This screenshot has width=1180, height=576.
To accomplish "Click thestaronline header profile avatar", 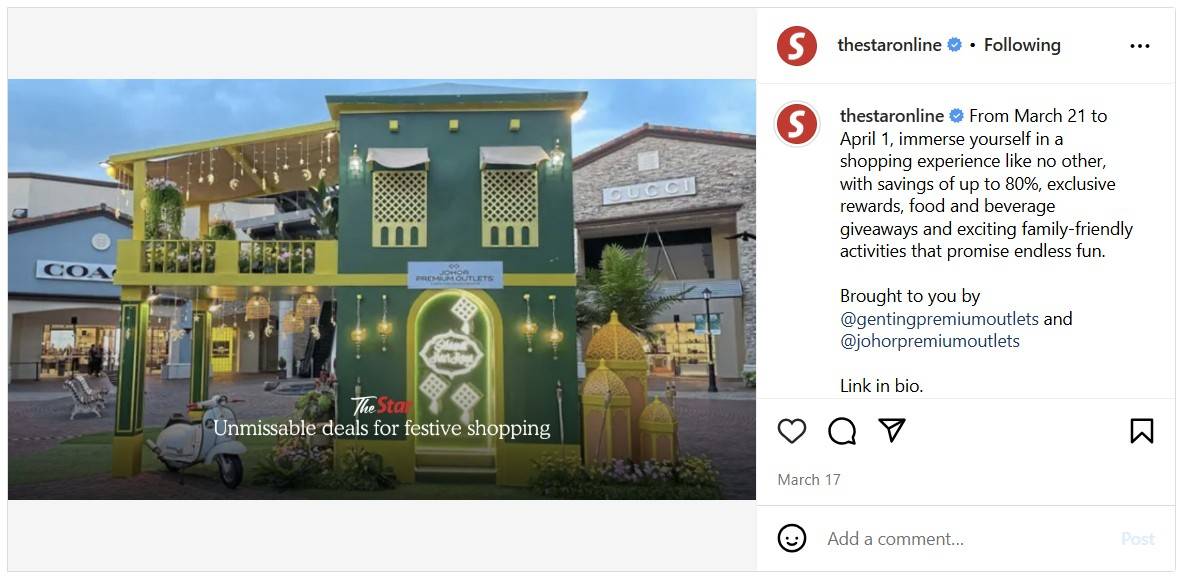I will [797, 46].
